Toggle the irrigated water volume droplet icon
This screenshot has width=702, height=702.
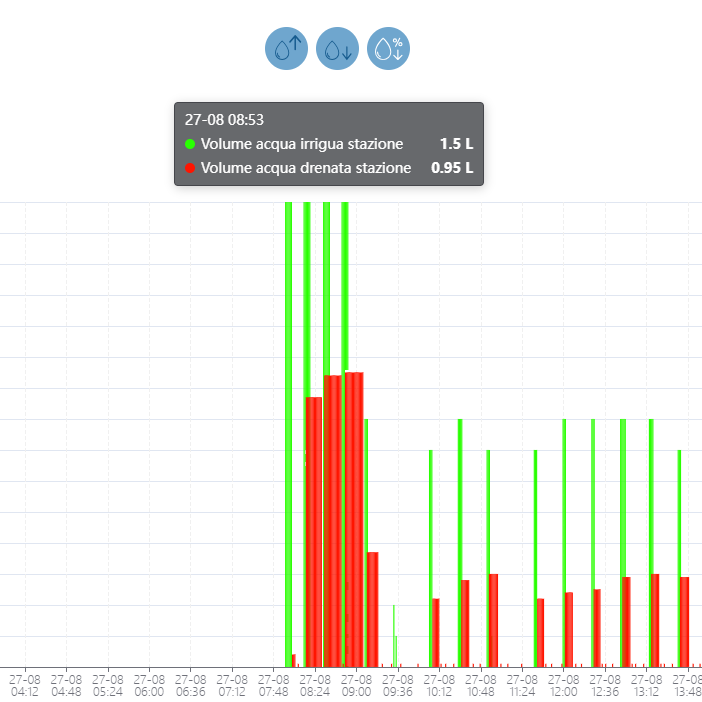point(286,49)
